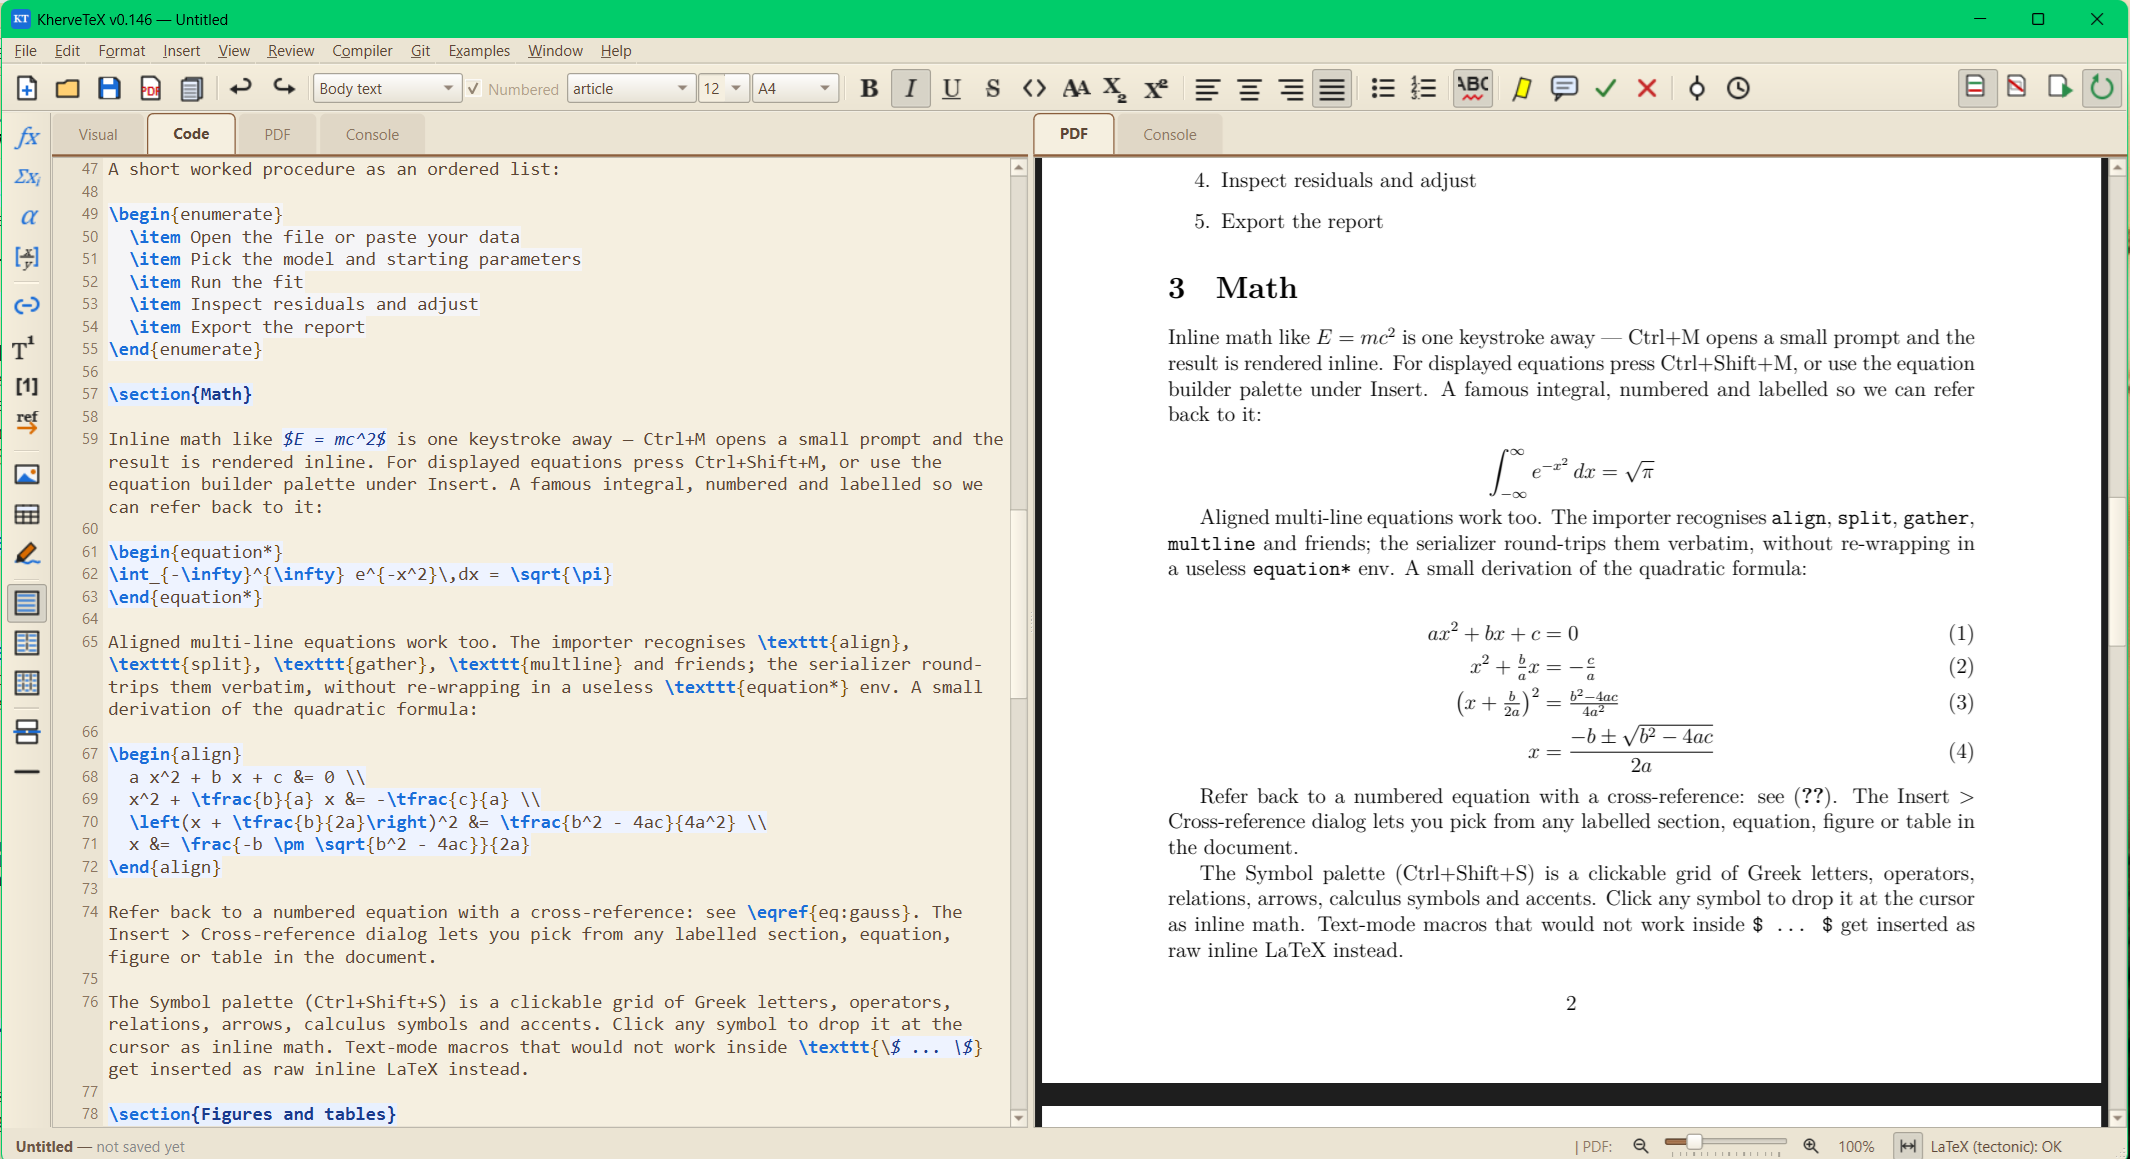Open the Examples menu
Screen dimensions: 2130x1159
click(x=478, y=51)
